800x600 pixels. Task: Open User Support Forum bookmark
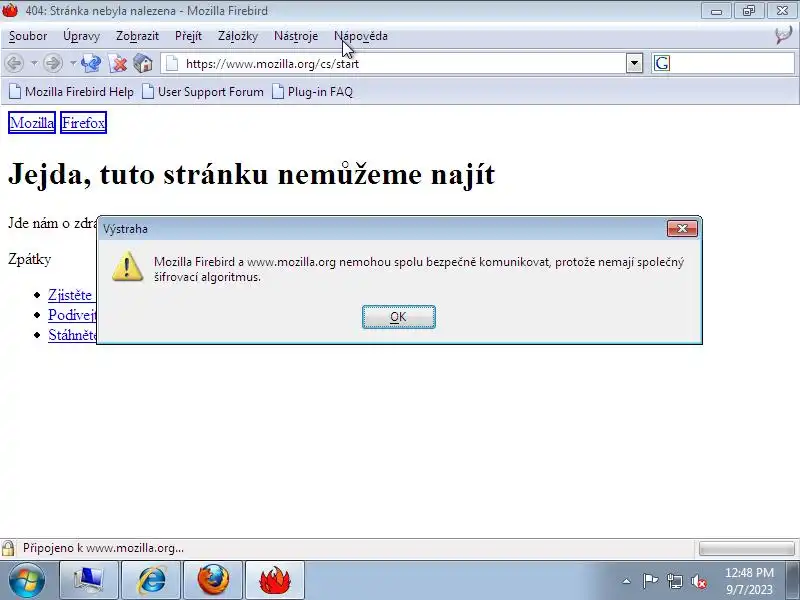pos(203,92)
